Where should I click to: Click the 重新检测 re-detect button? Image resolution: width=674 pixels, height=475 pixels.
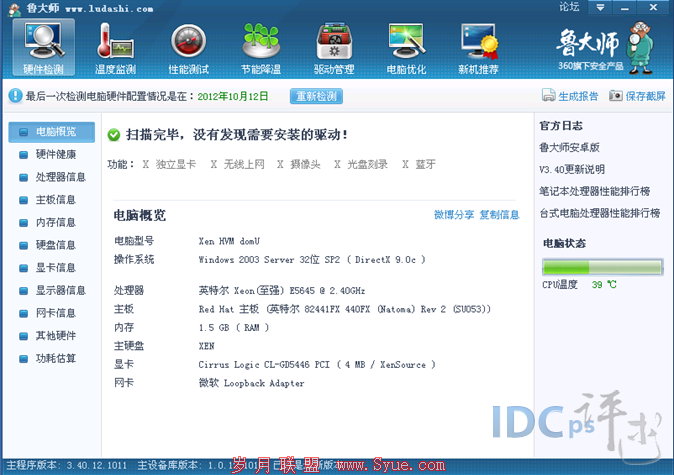click(x=316, y=96)
